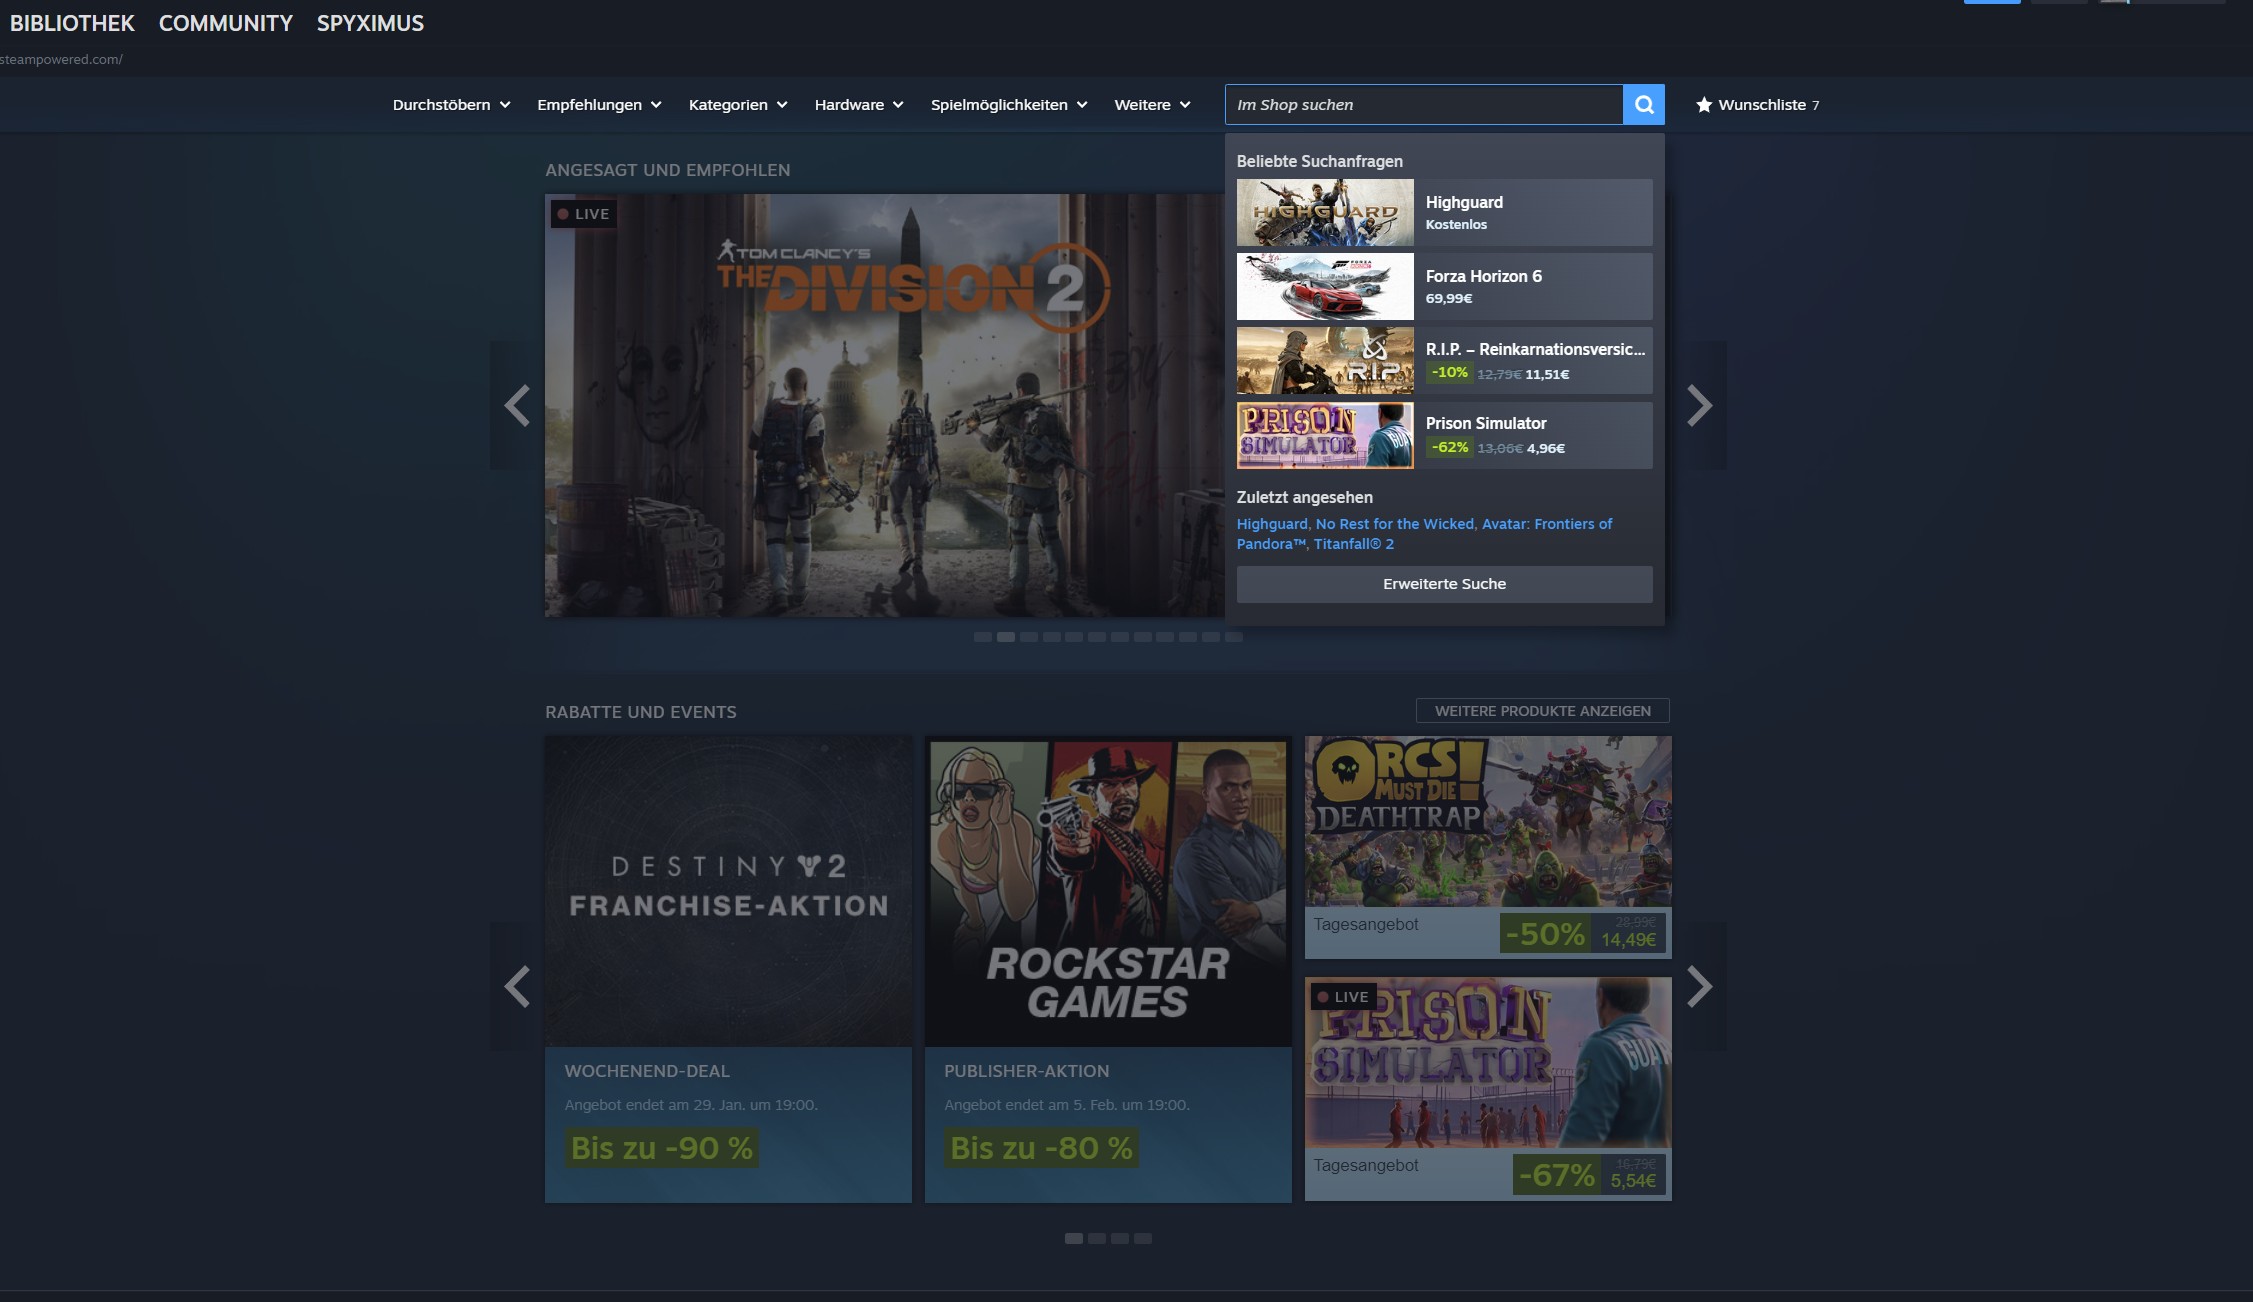This screenshot has height=1302, width=2253.
Task: Go to previous featured carousel item
Action: [517, 406]
